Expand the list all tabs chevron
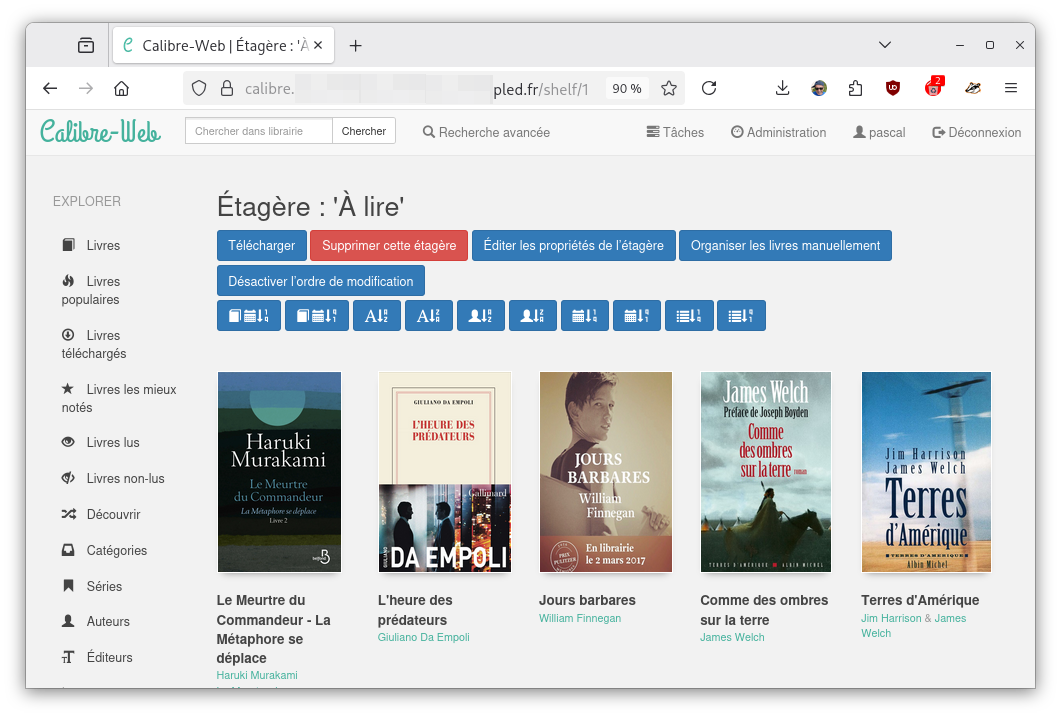The width and height of the screenshot is (1061, 717). (x=884, y=45)
